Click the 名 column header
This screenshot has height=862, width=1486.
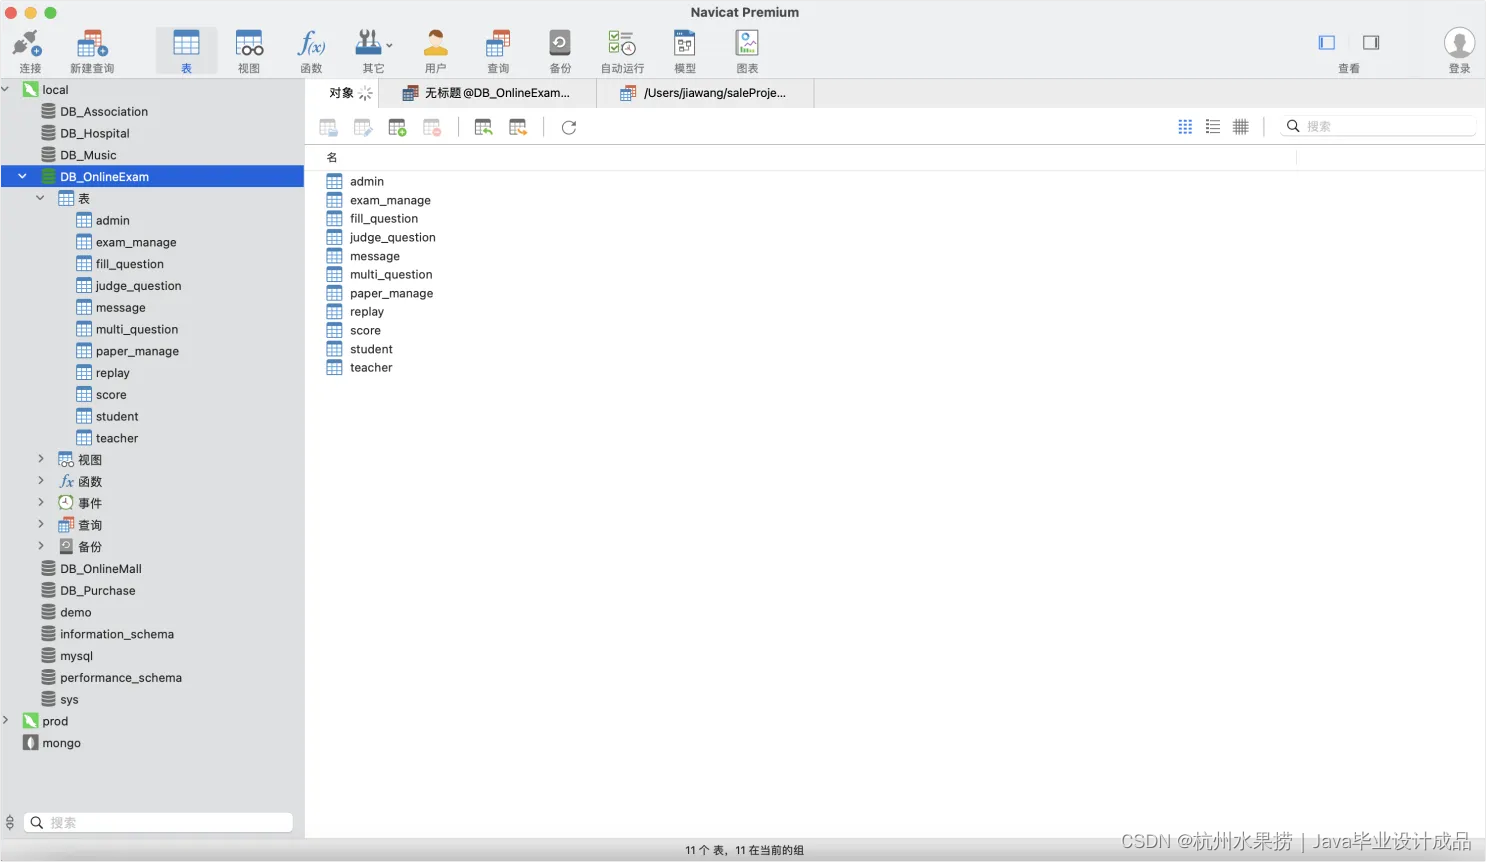[x=332, y=158]
